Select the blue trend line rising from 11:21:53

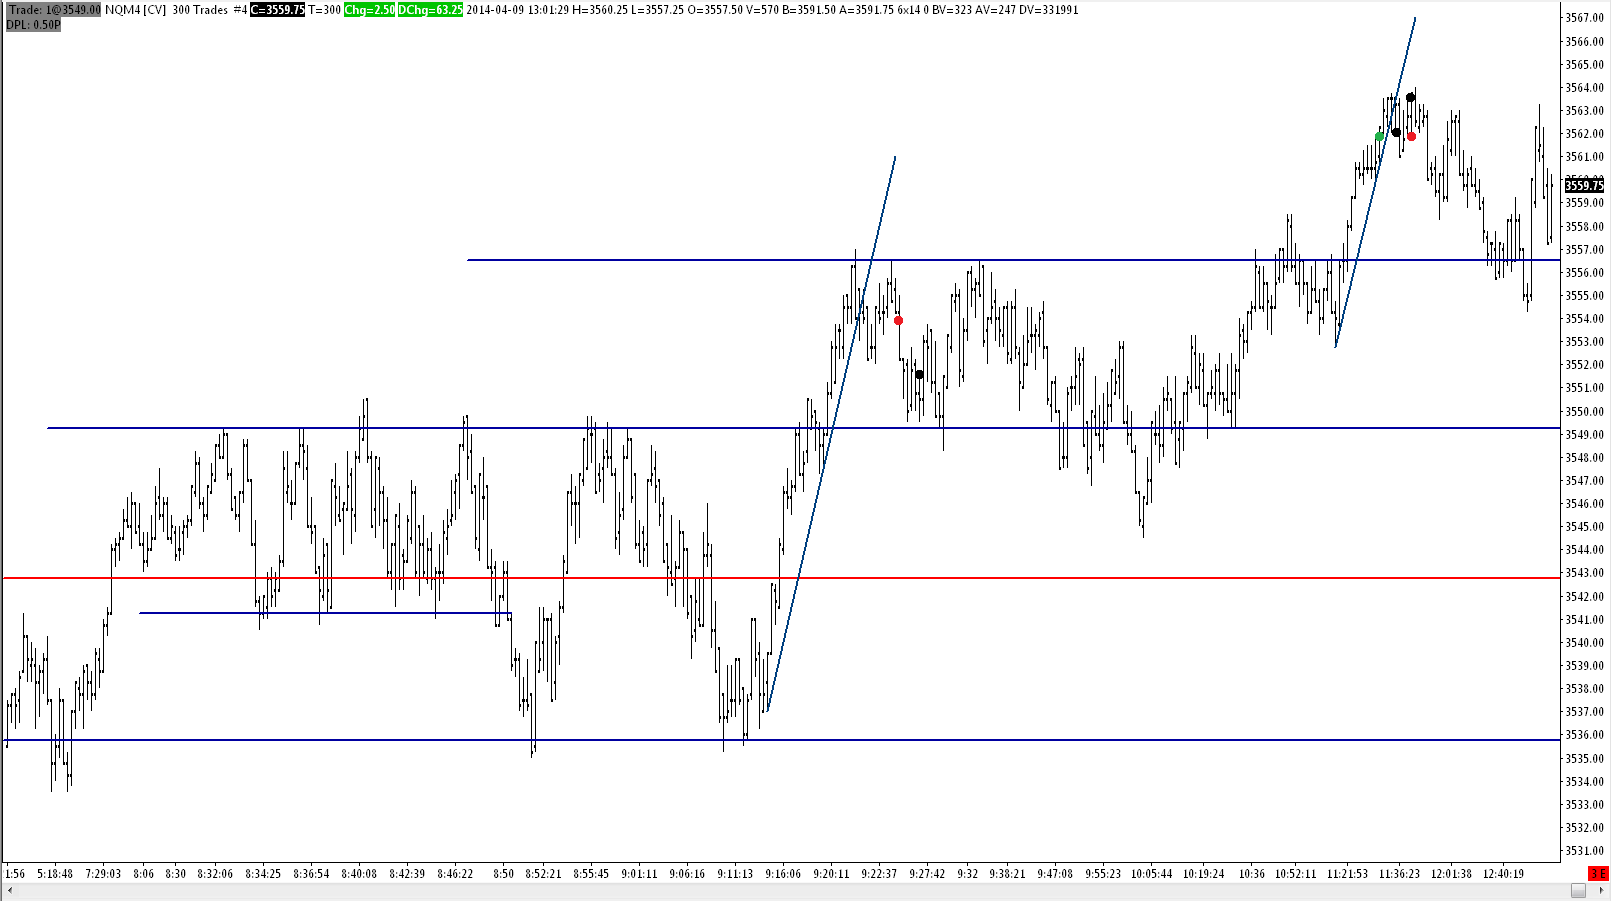coord(1375,182)
